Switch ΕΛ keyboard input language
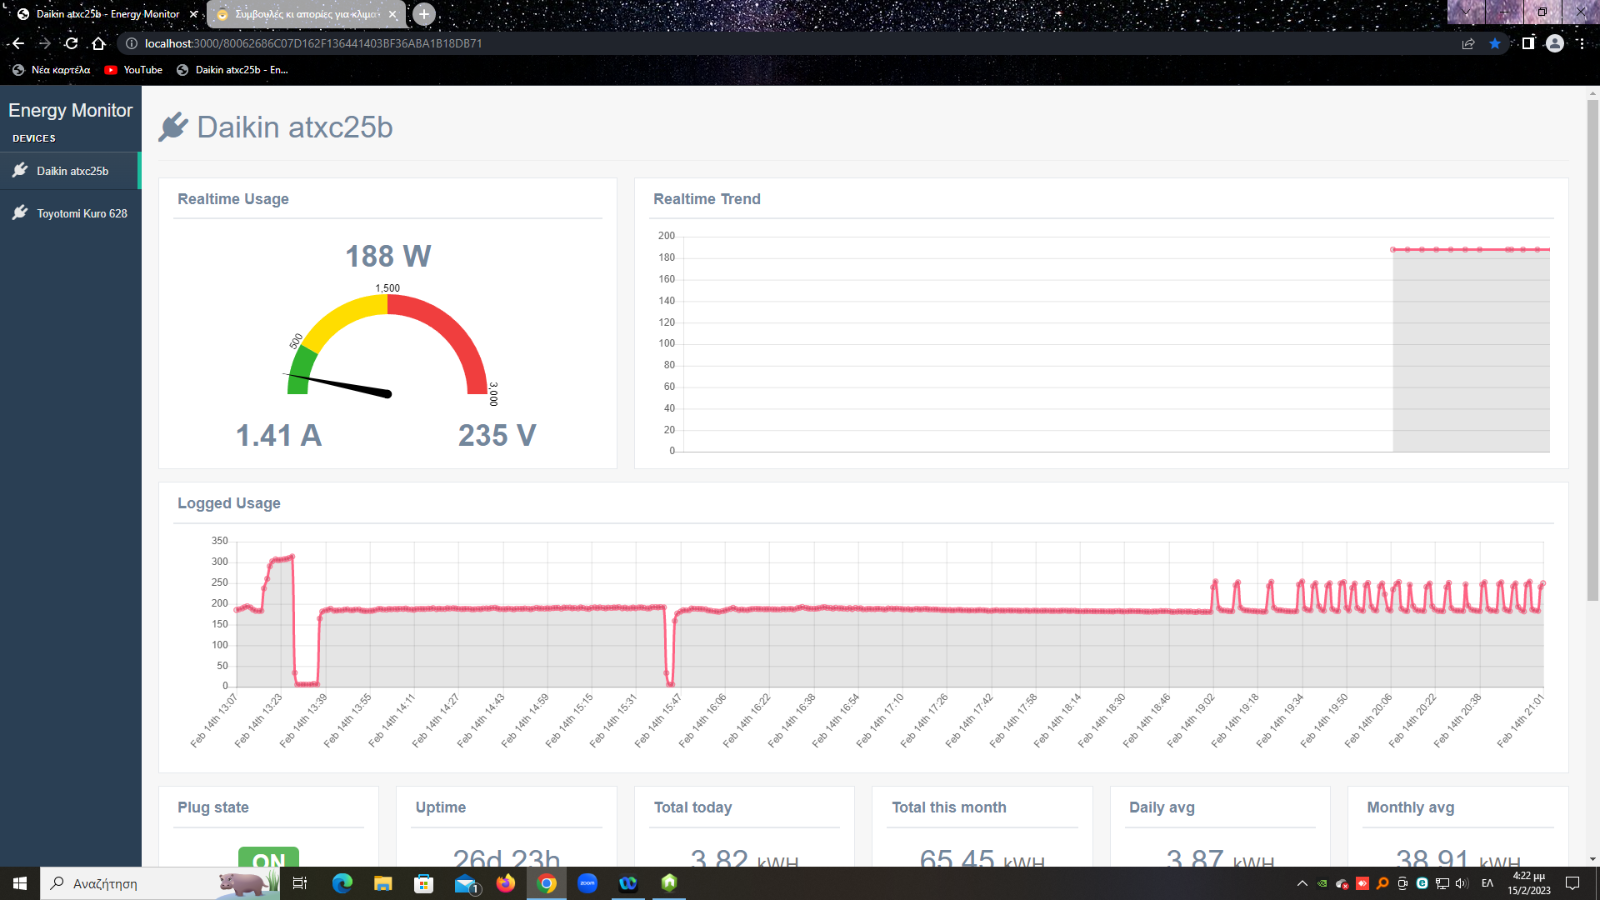The width and height of the screenshot is (1600, 900). pos(1487,883)
